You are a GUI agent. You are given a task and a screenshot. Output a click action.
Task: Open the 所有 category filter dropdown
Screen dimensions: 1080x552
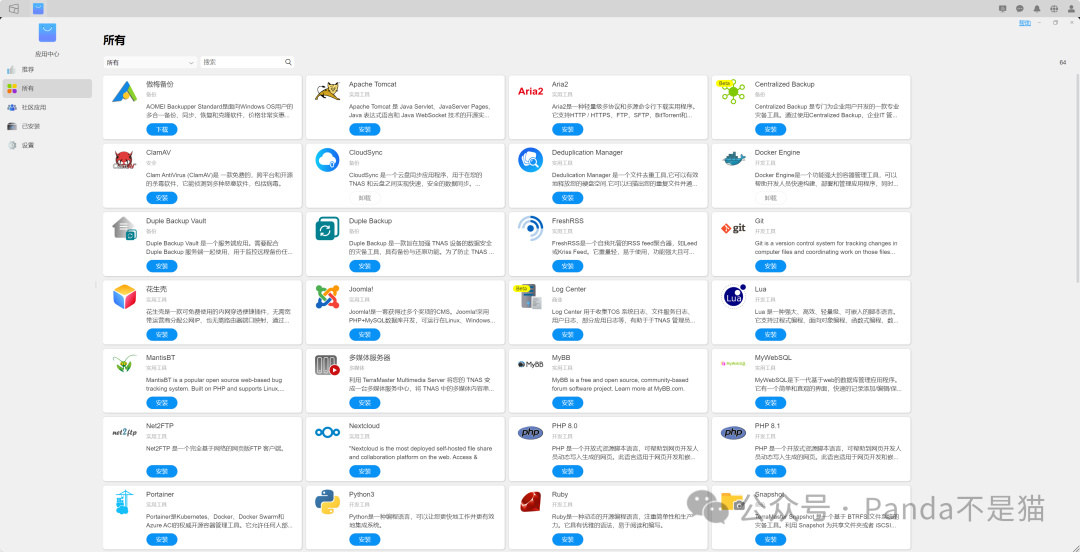click(x=149, y=62)
